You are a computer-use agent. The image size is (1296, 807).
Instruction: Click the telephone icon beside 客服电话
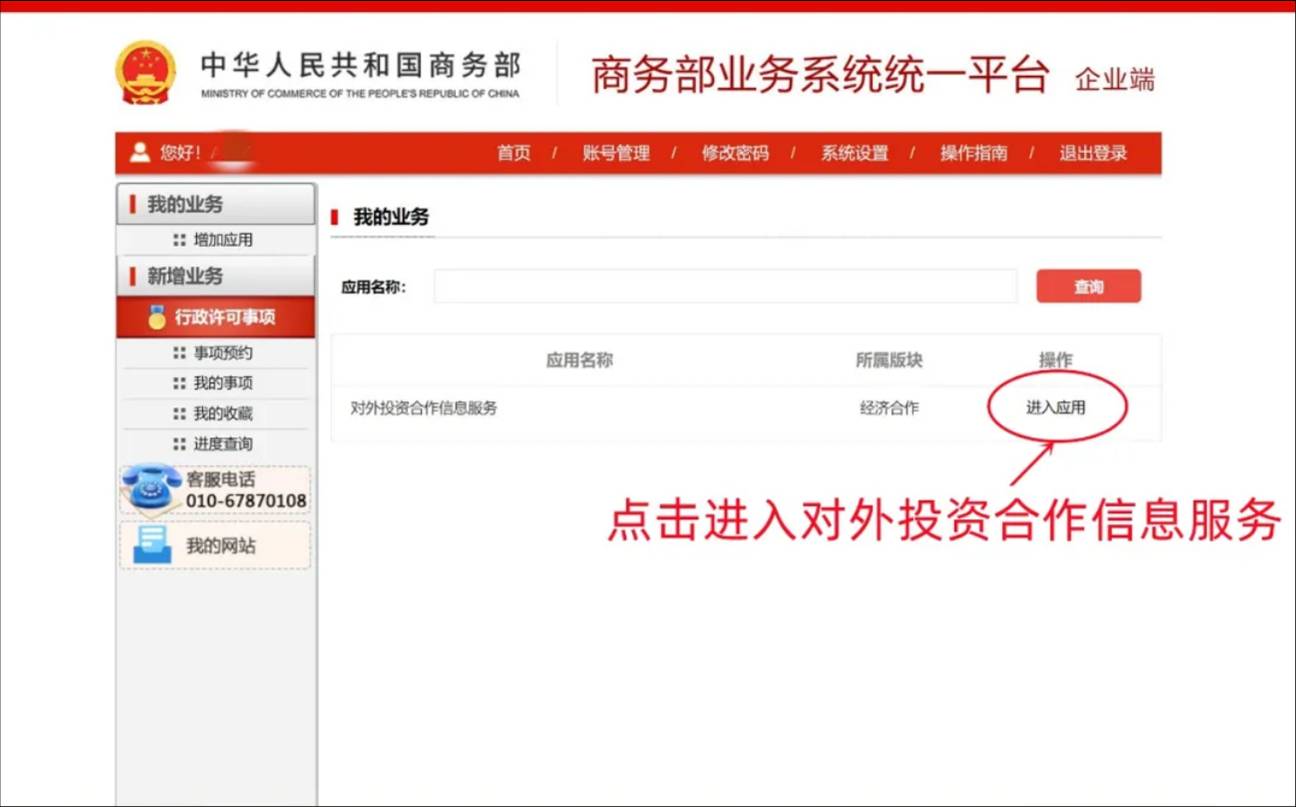pyautogui.click(x=152, y=489)
